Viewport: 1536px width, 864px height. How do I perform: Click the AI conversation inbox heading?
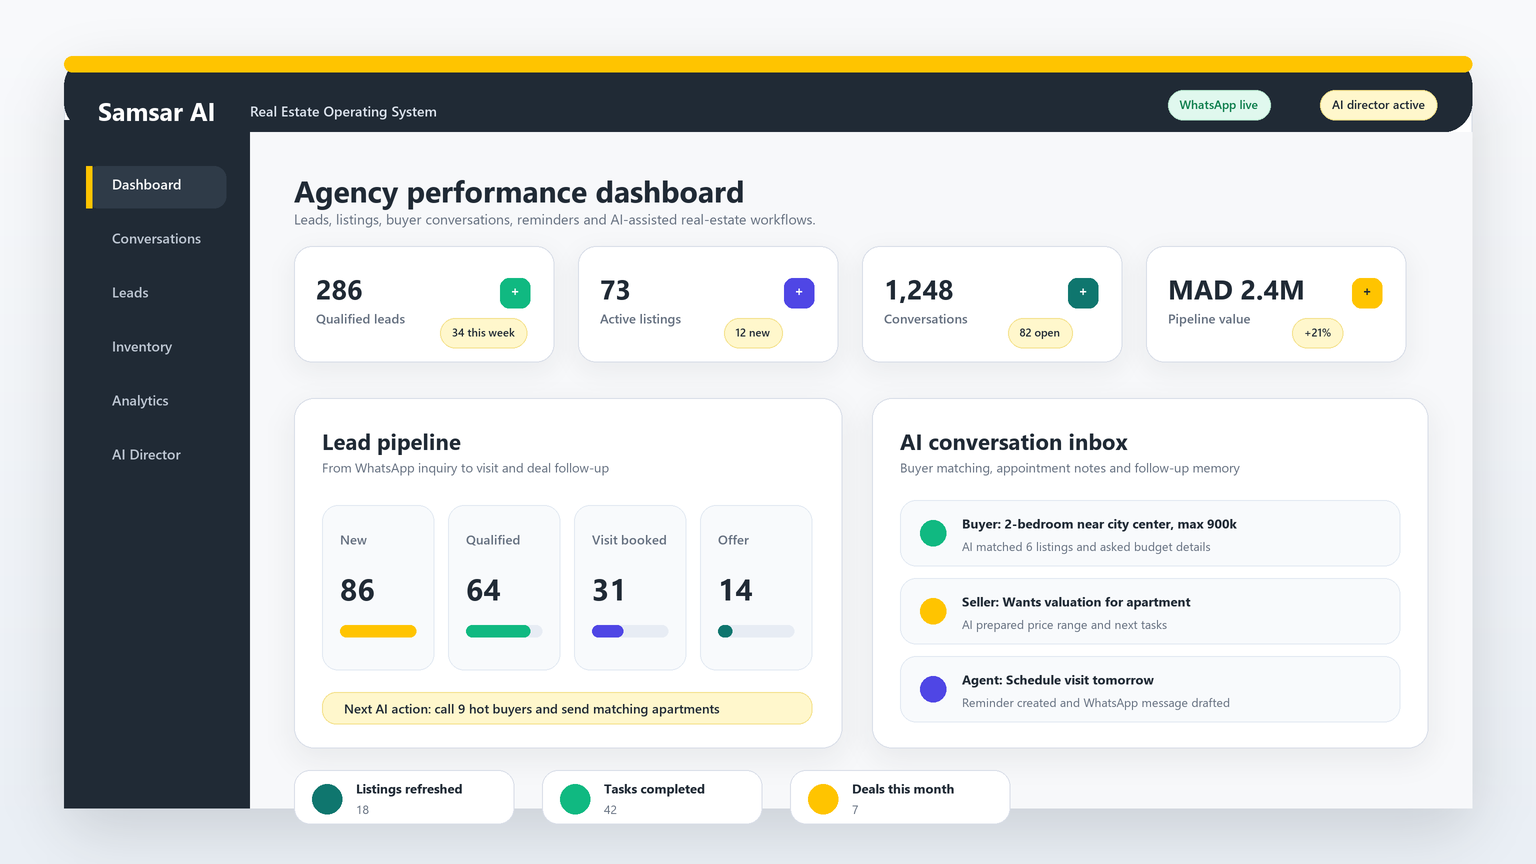pos(1014,443)
